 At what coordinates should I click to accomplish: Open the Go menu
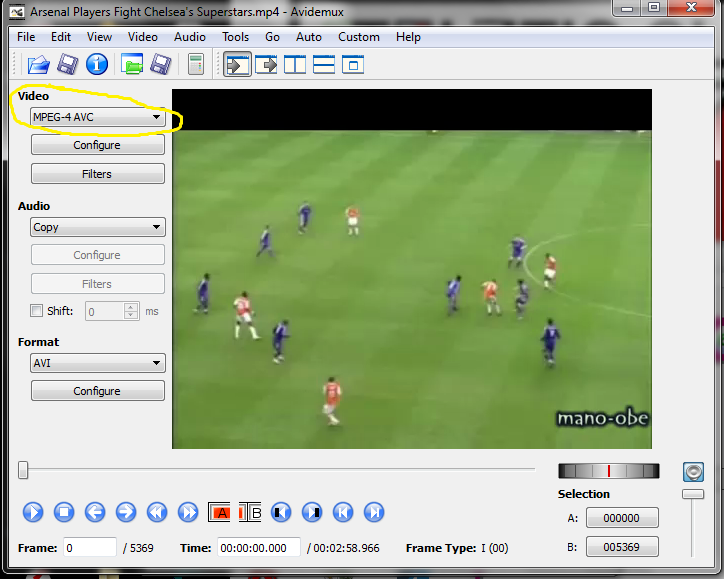(272, 37)
